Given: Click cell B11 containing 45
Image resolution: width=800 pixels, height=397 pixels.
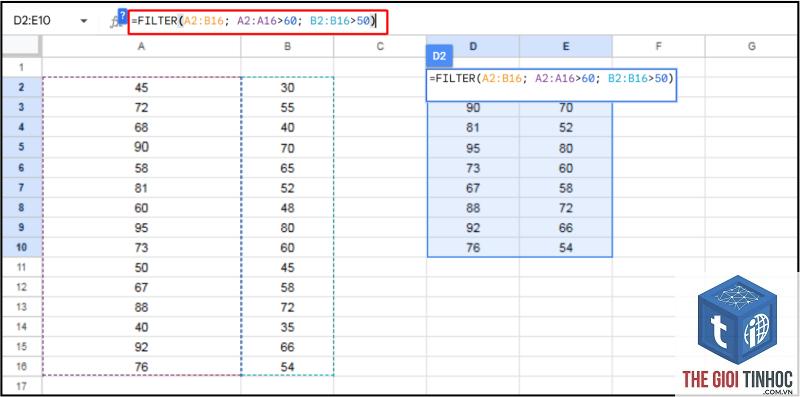Looking at the screenshot, I should point(287,267).
